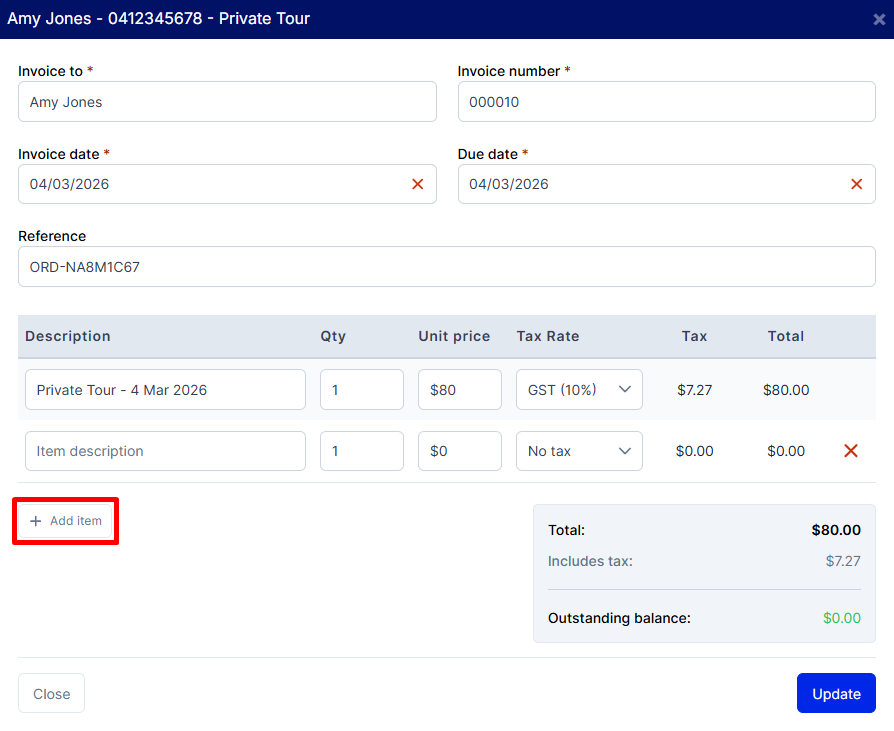
Task: Select the Due date field
Action: 650,184
